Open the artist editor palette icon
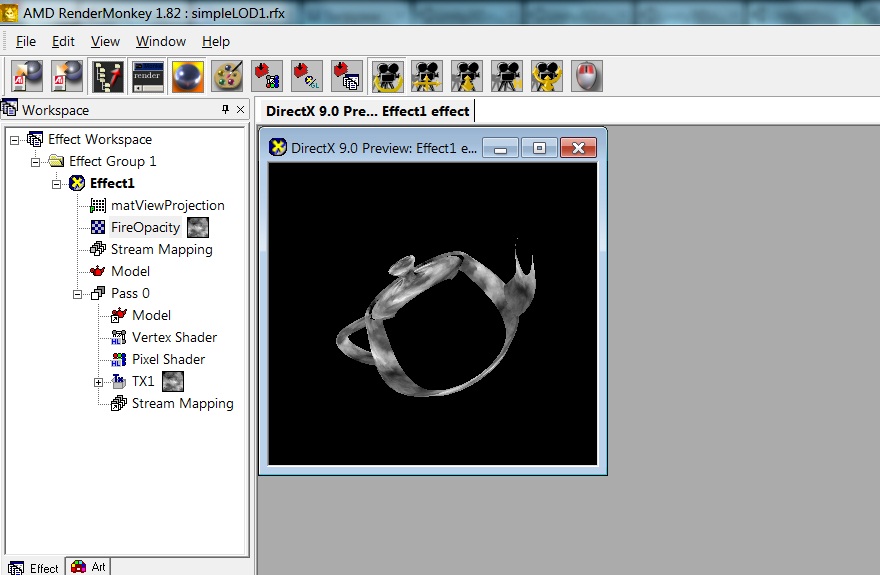880x575 pixels. (x=227, y=76)
